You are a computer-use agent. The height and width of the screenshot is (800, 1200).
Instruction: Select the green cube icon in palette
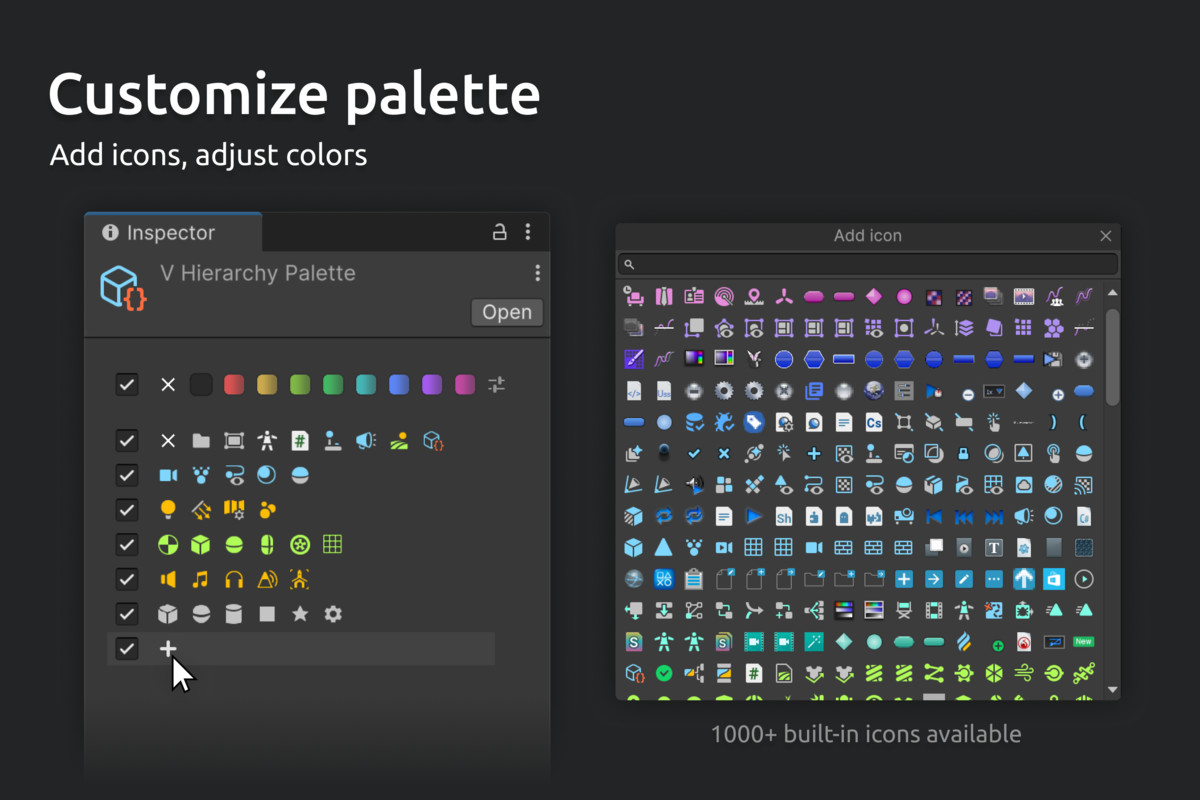click(x=201, y=545)
